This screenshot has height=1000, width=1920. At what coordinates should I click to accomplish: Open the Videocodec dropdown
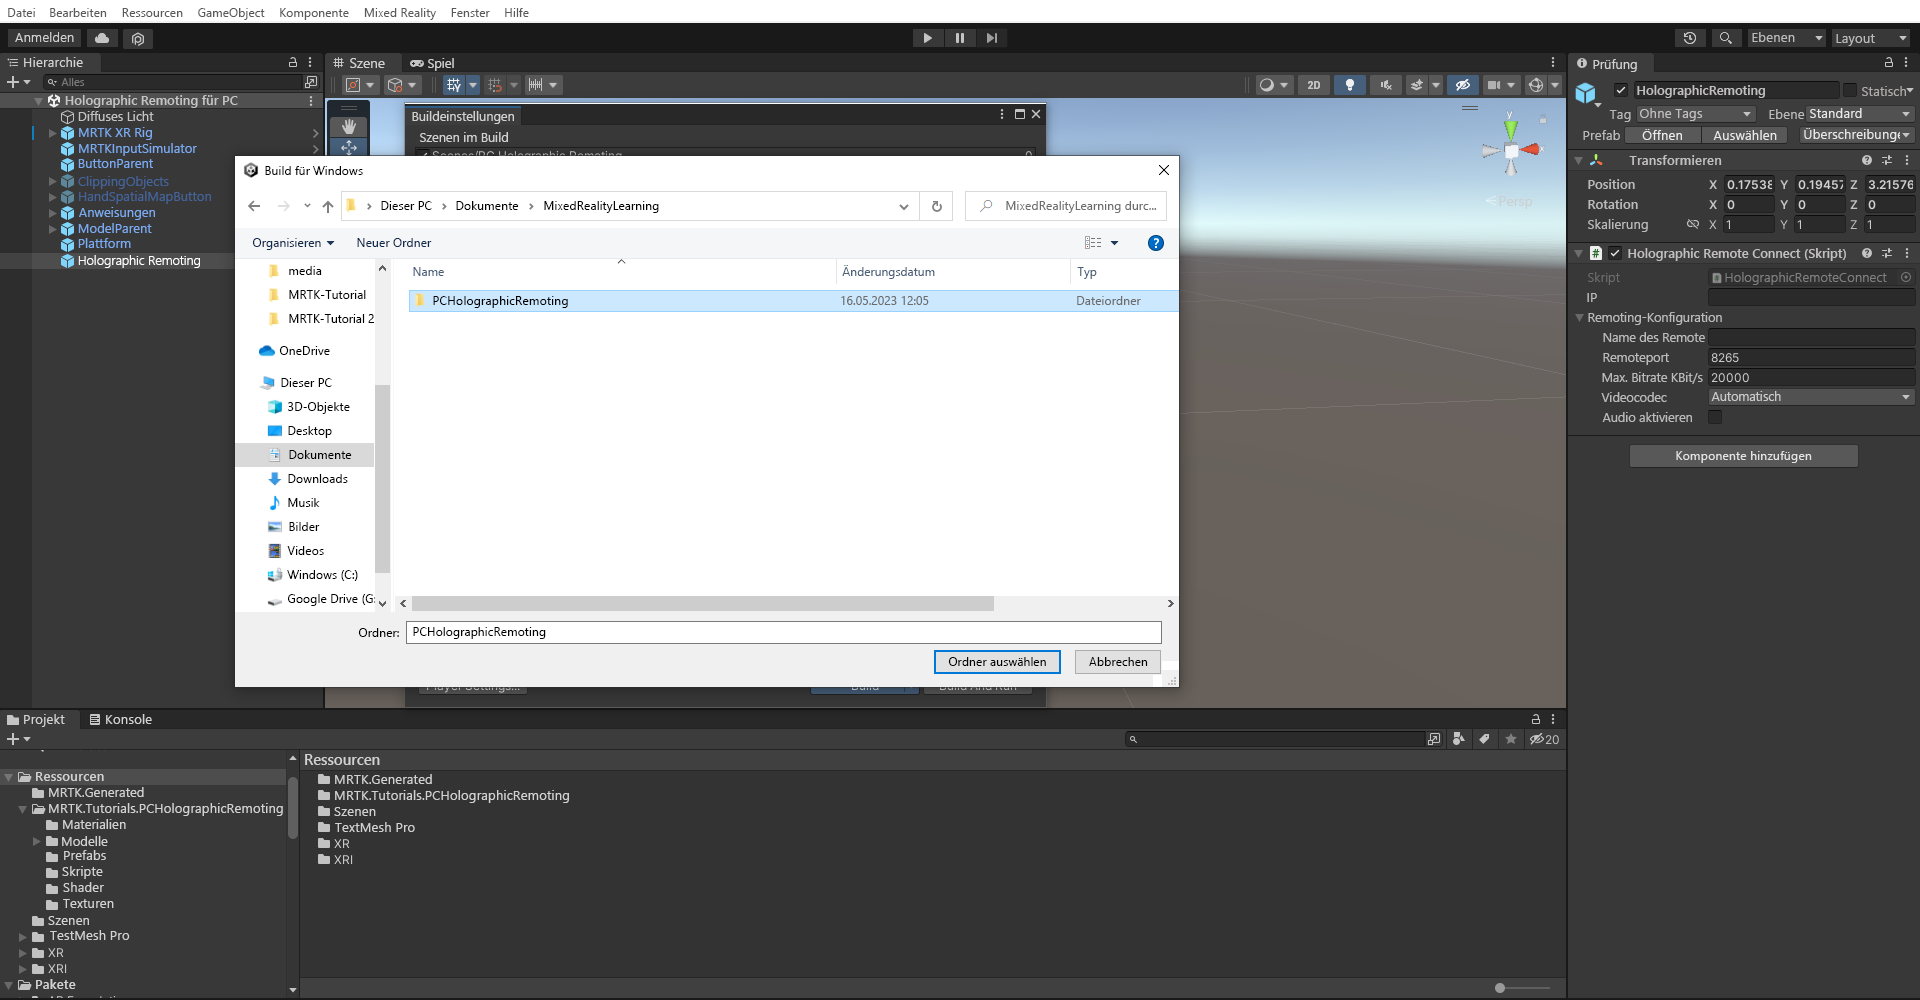1810,396
